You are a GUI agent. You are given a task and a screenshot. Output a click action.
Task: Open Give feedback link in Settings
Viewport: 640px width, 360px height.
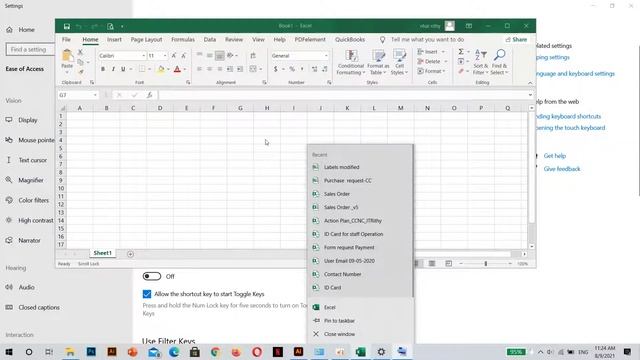562,169
